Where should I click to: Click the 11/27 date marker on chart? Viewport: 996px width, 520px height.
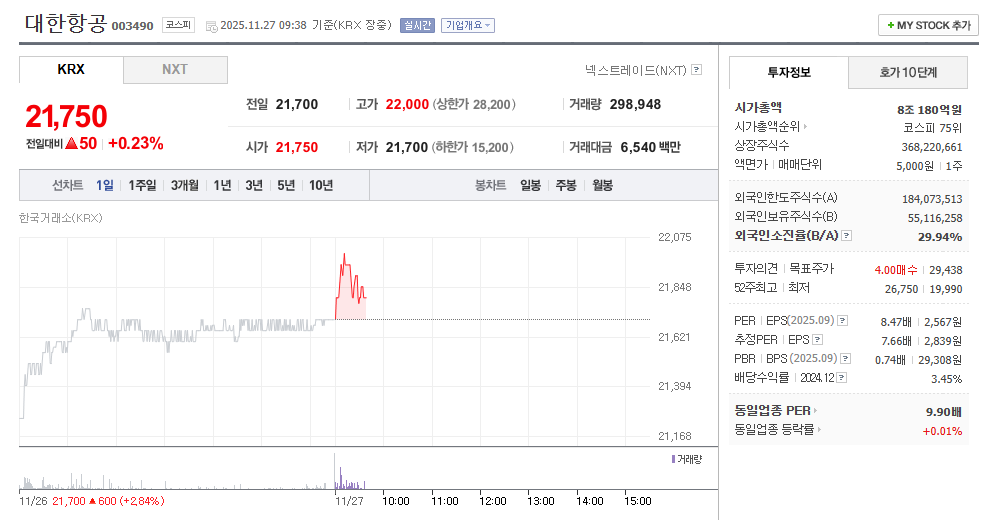(x=349, y=501)
